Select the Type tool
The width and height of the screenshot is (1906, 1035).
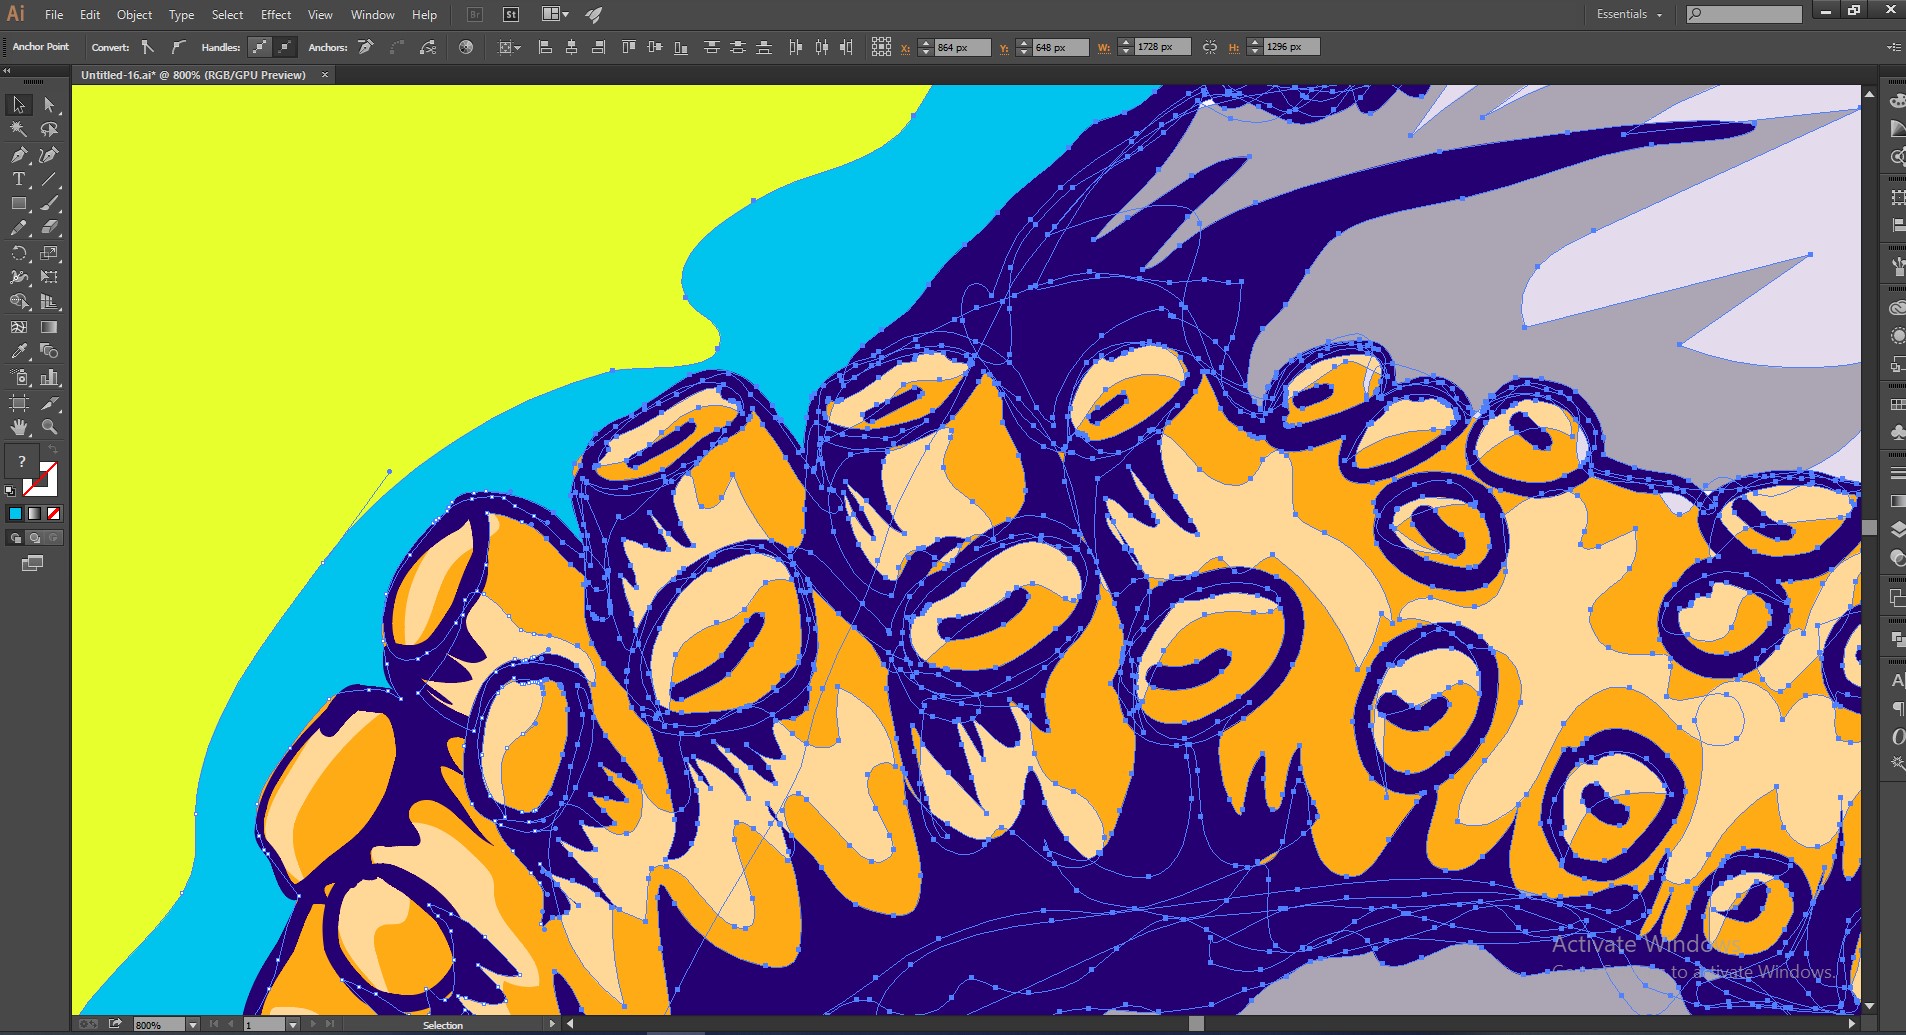(19, 179)
